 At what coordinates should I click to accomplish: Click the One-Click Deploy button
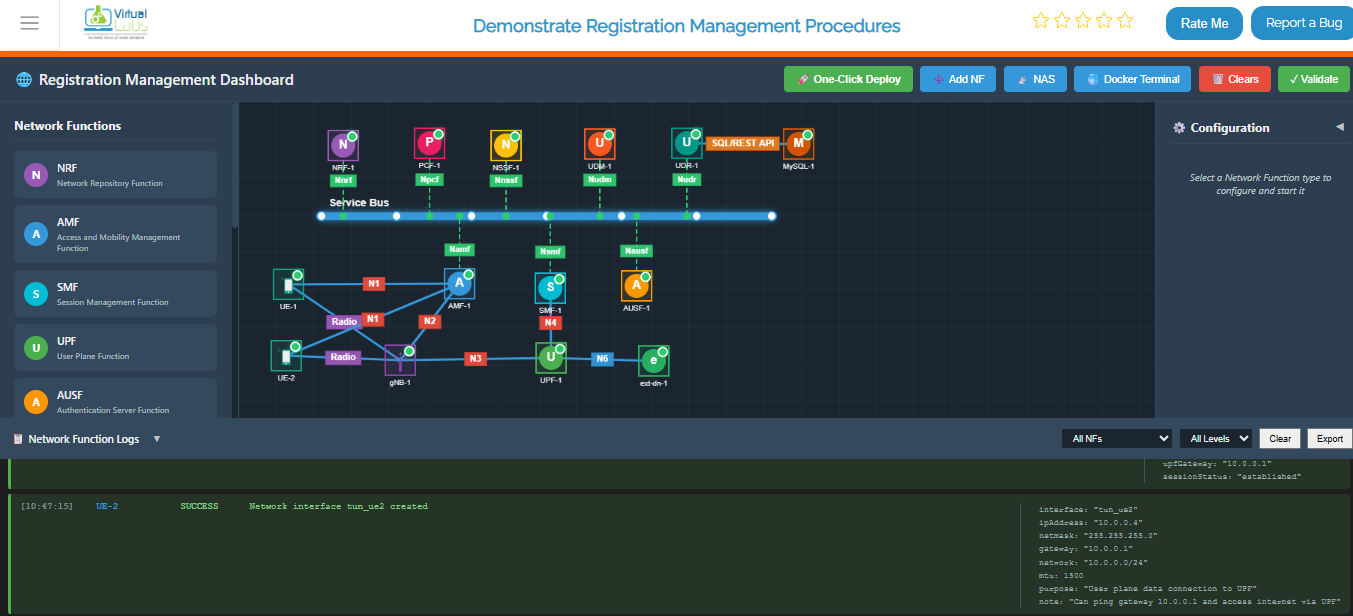click(848, 79)
